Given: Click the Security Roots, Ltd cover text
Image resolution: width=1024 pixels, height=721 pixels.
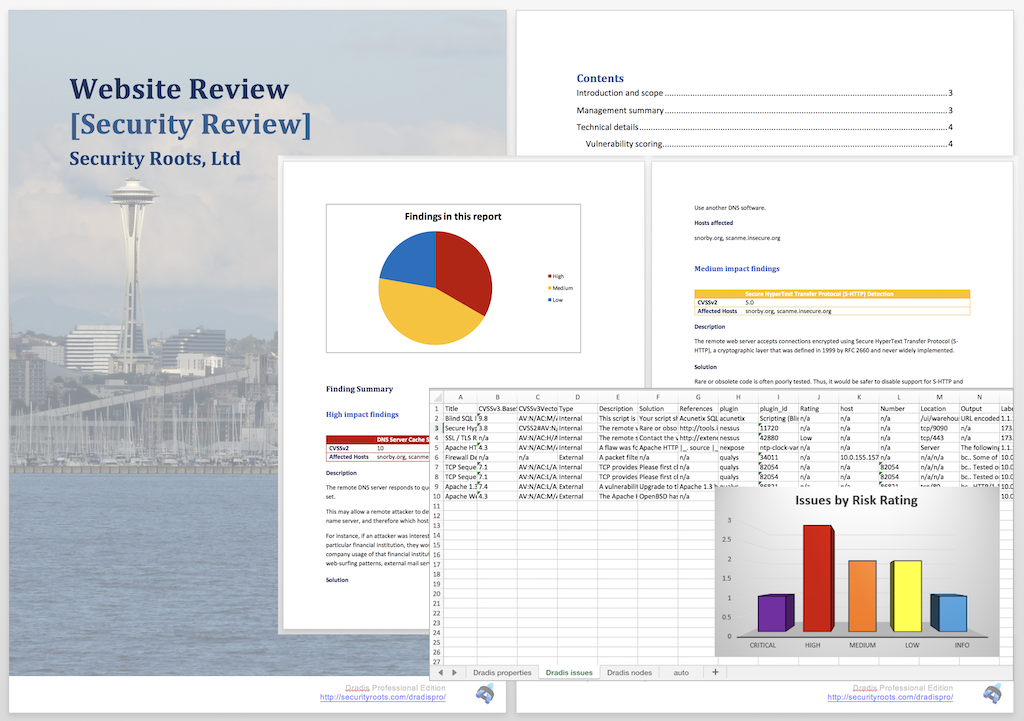Looking at the screenshot, I should [155, 159].
